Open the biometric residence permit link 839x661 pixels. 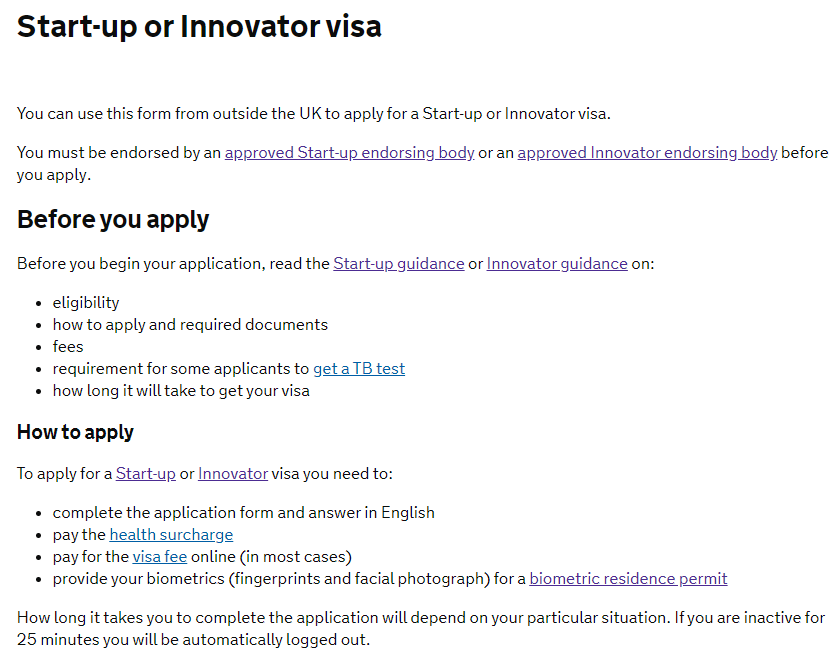click(x=628, y=579)
